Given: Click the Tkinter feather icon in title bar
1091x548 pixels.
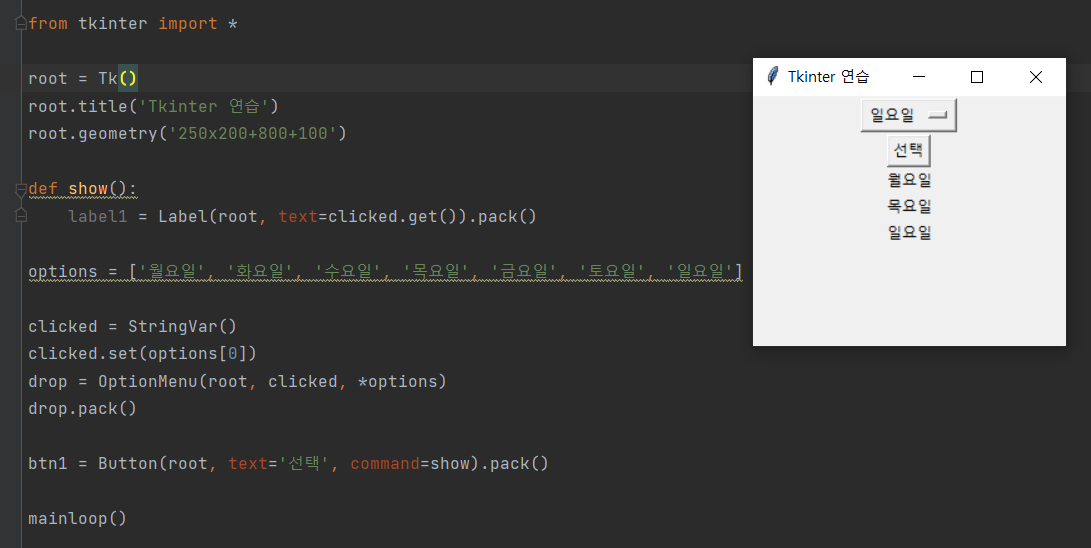Looking at the screenshot, I should click(772, 76).
